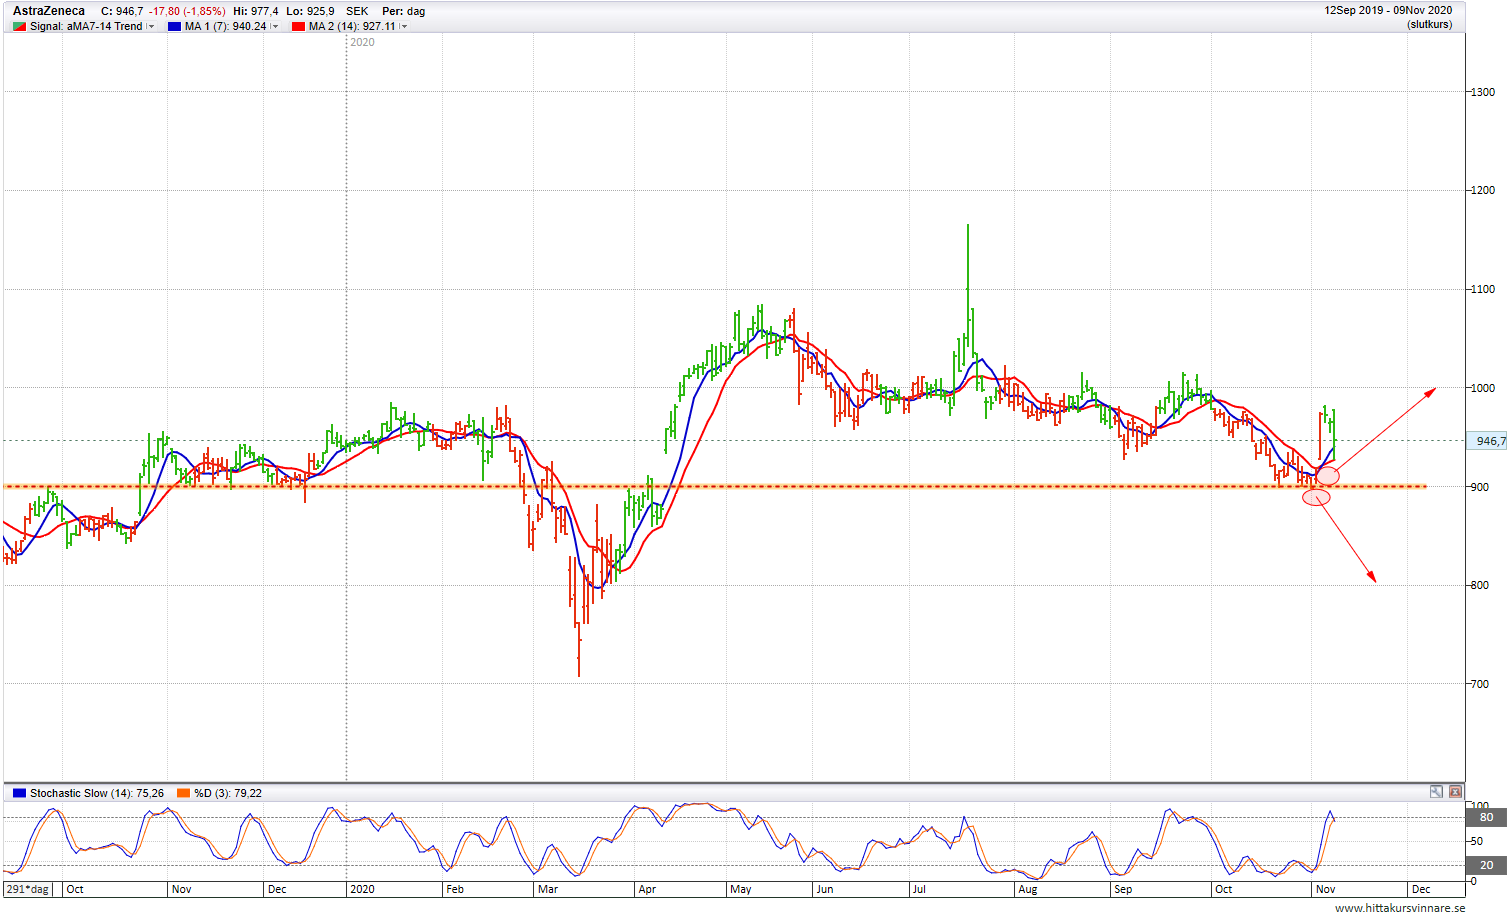Image resolution: width=1510 pixels, height=913 pixels.
Task: Click the blue Stochastic Slow color swatch
Action: 19,793
